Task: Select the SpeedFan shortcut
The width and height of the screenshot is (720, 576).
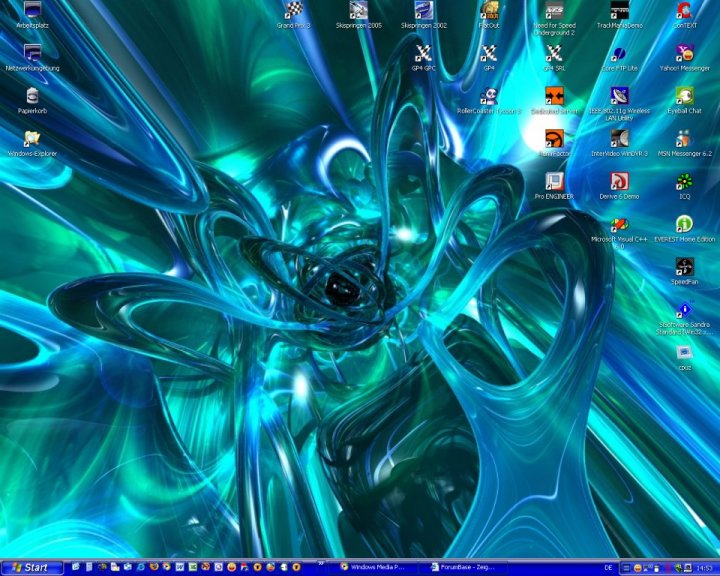Action: pyautogui.click(x=685, y=271)
